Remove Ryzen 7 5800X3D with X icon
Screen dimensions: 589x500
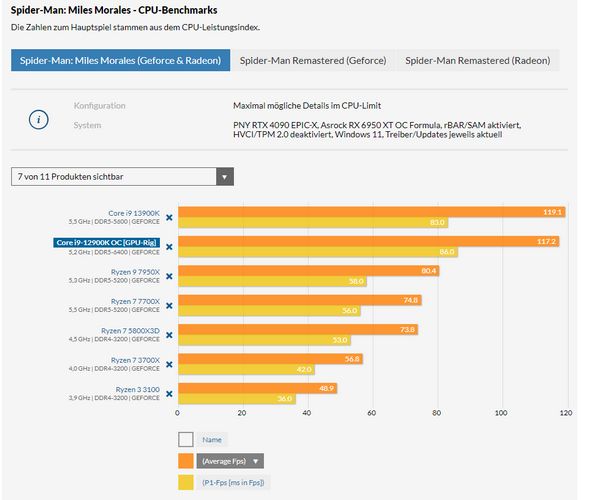click(x=169, y=335)
